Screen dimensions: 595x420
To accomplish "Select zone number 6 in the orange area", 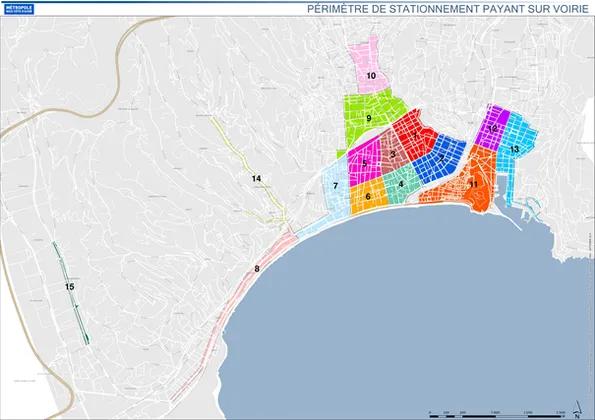I will (x=368, y=197).
